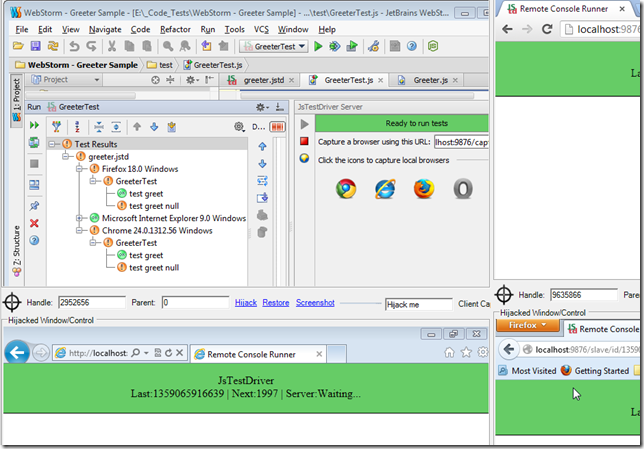644x449 pixels.
Task: Capture the Firefox browser icon
Action: (x=424, y=189)
